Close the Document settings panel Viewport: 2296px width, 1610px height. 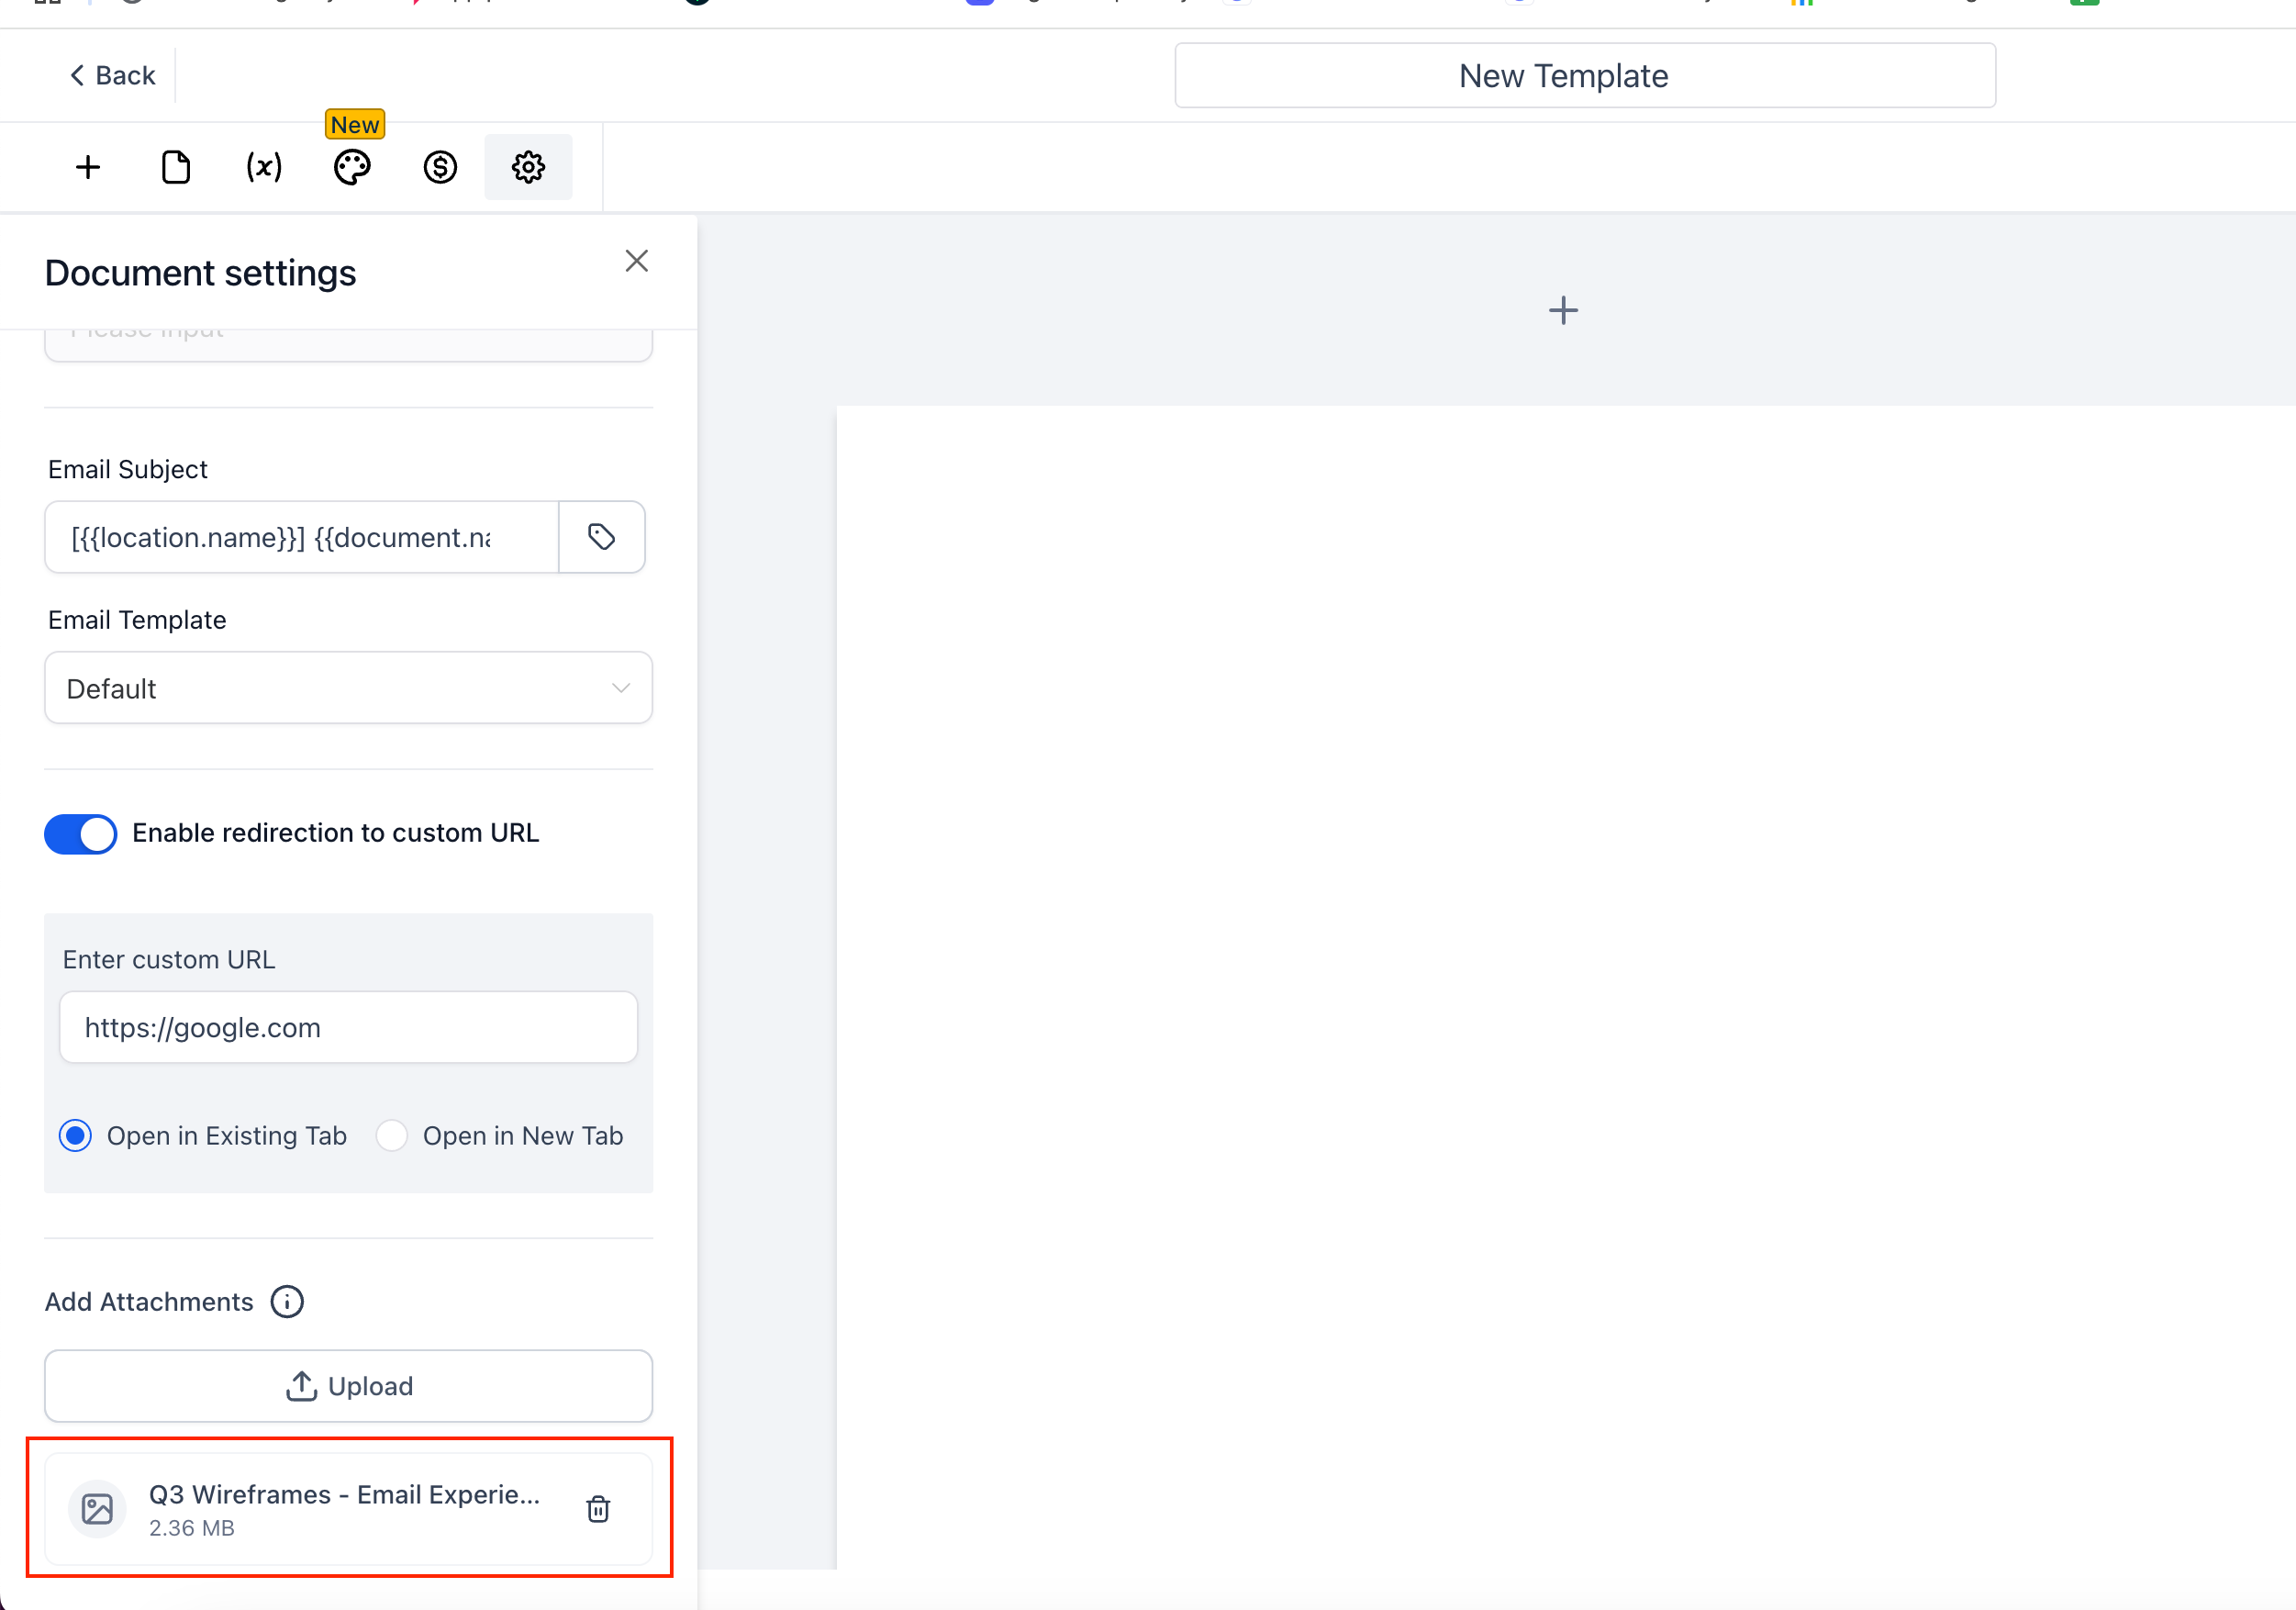tap(636, 261)
